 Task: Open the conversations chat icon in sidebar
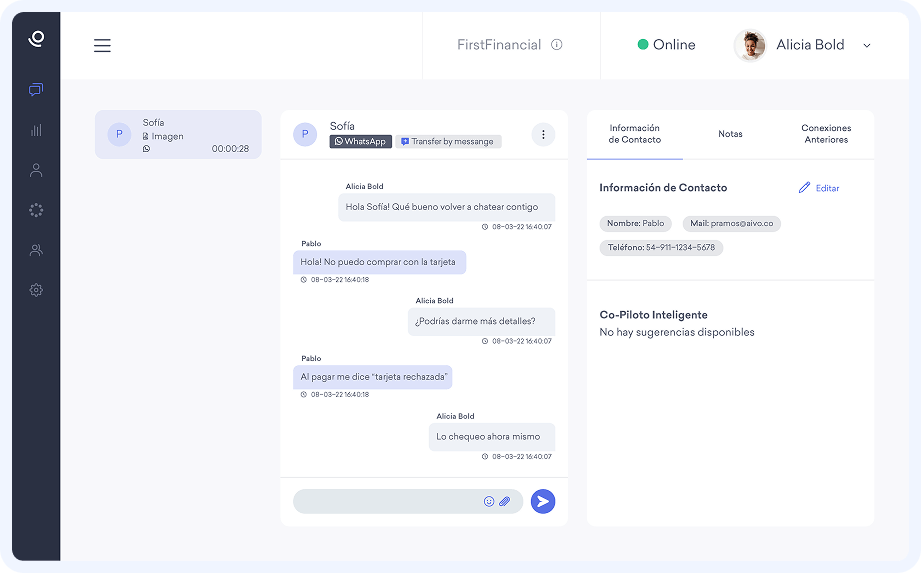[36, 90]
